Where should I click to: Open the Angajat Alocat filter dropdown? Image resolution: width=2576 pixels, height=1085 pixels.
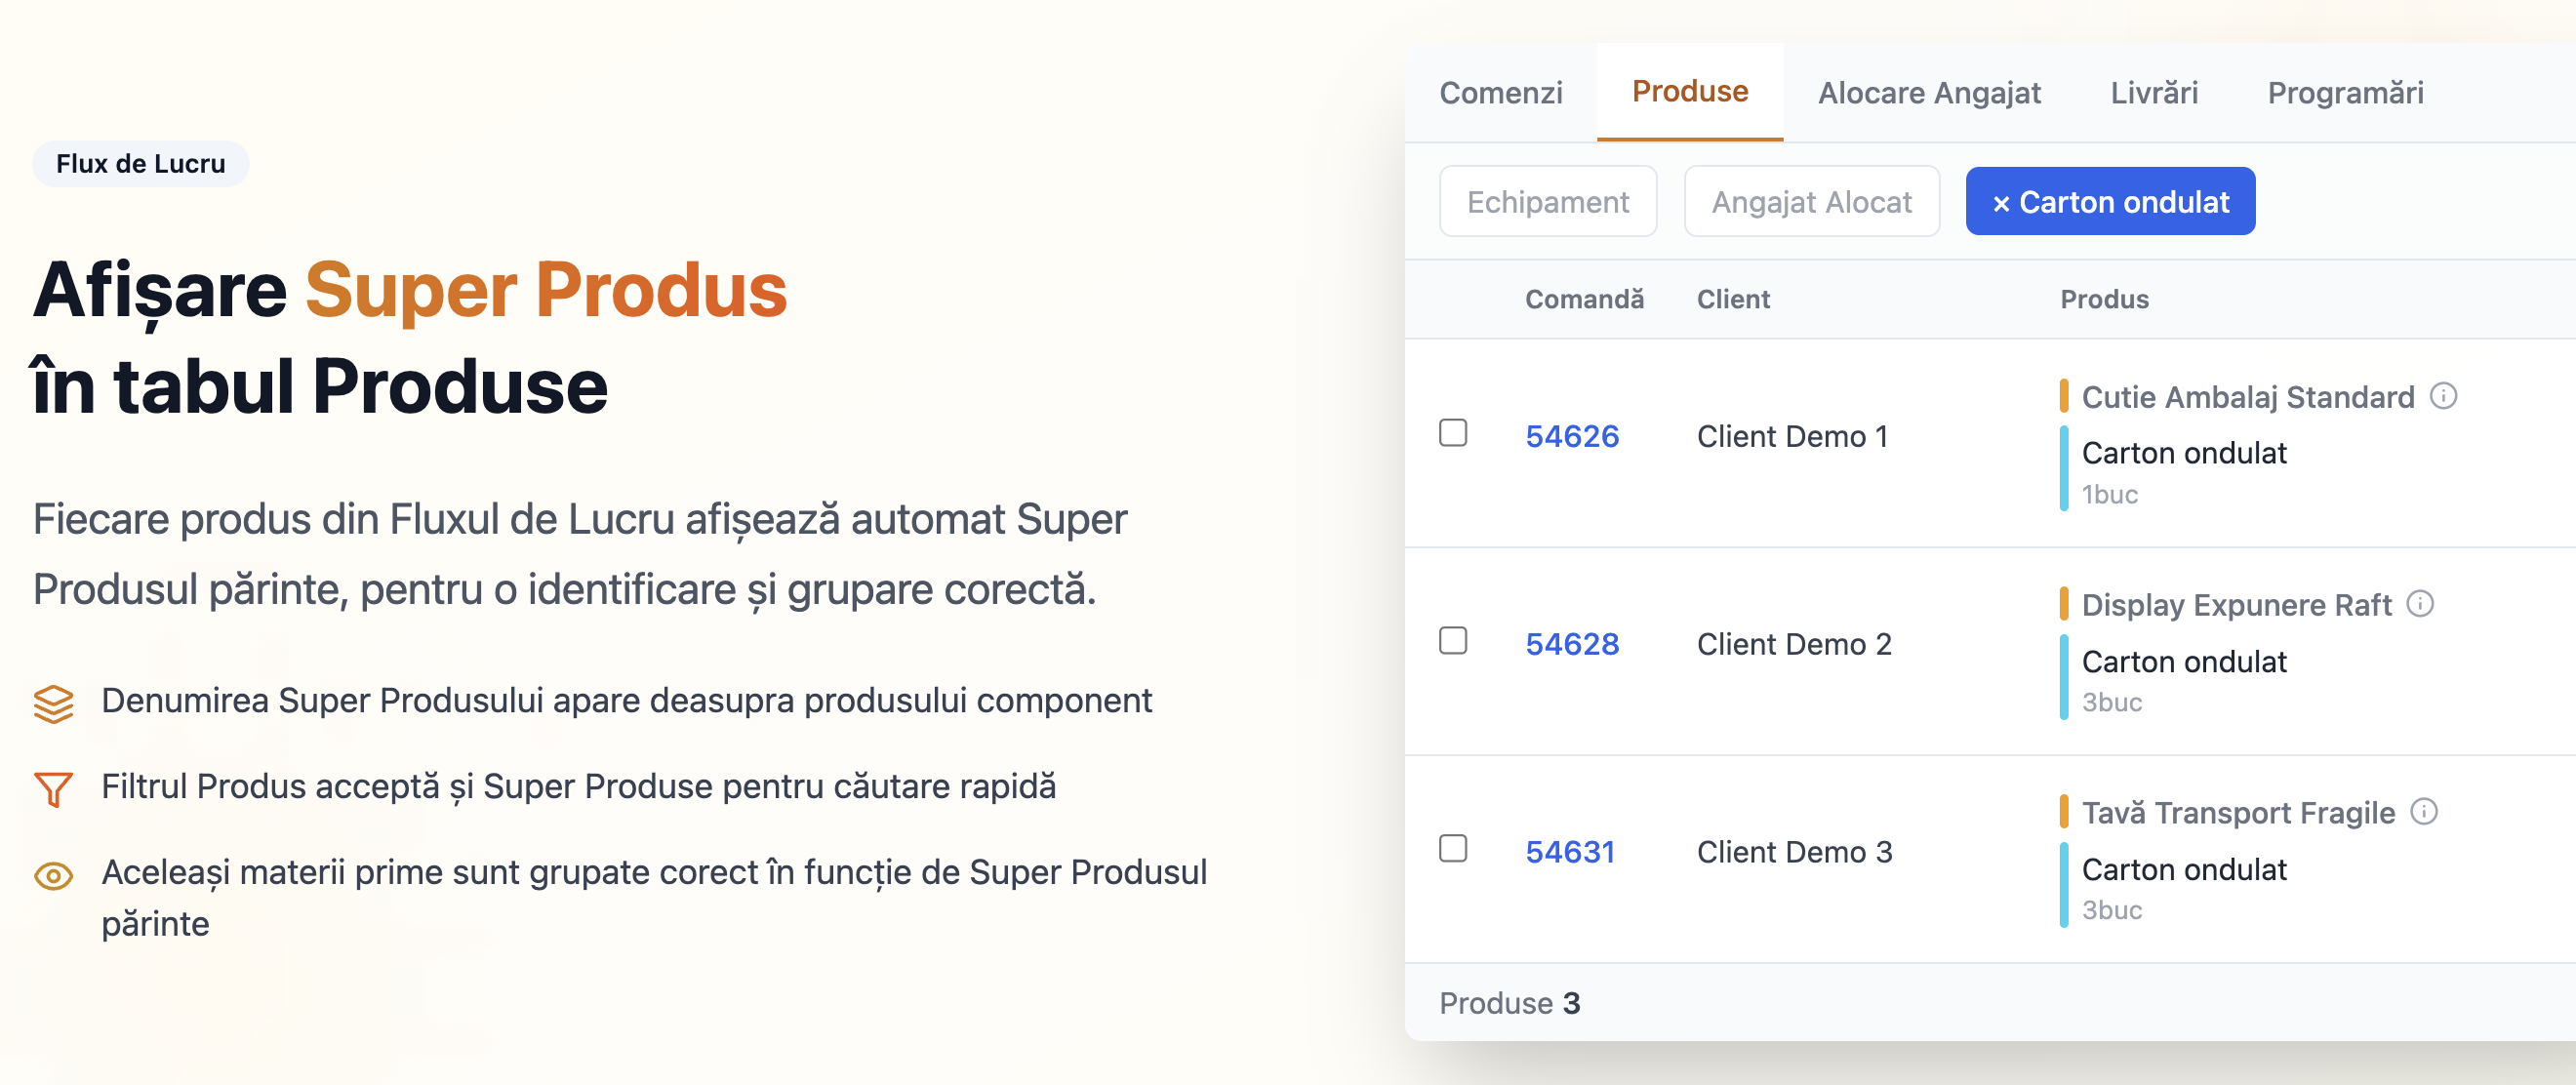point(1811,202)
